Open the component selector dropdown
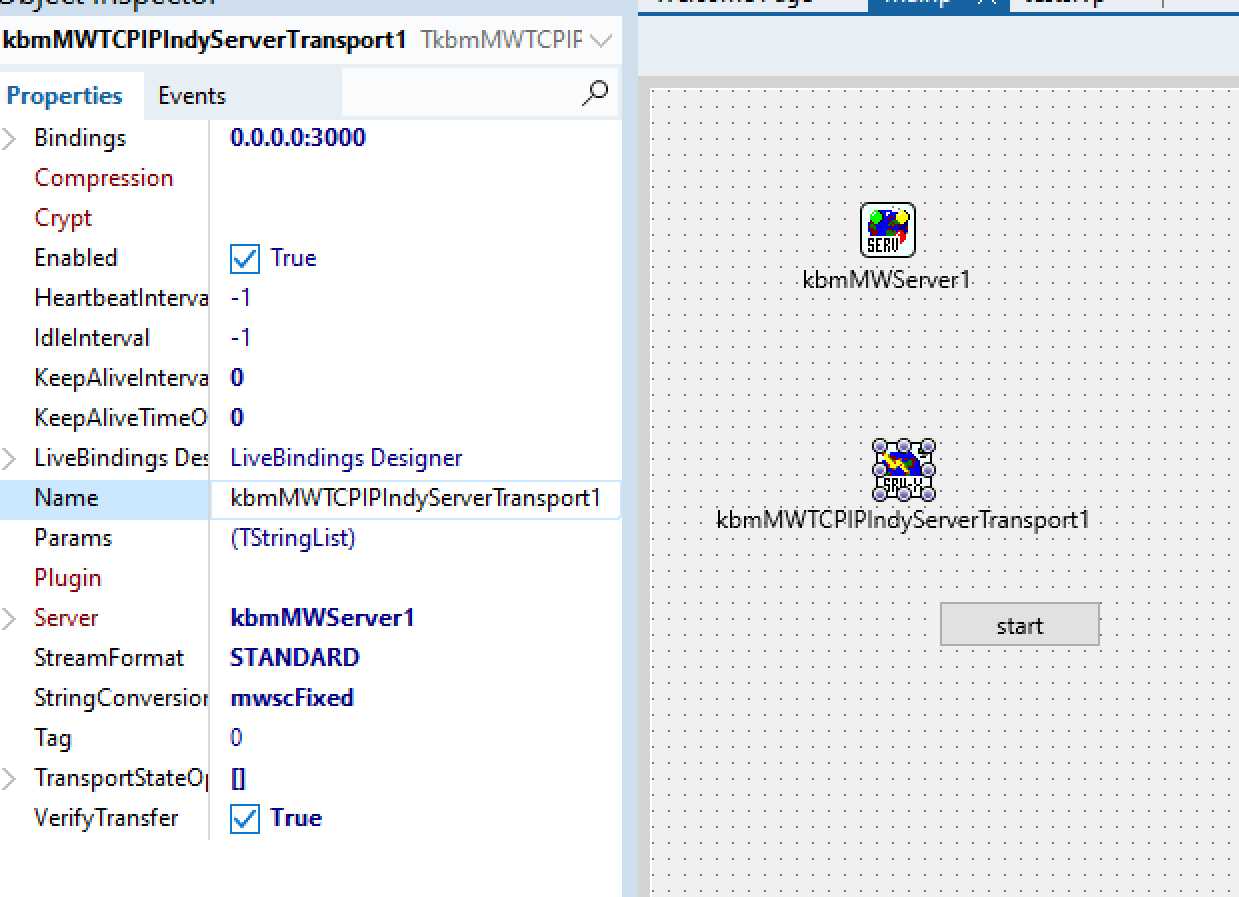The width and height of the screenshot is (1239, 897). click(x=600, y=41)
